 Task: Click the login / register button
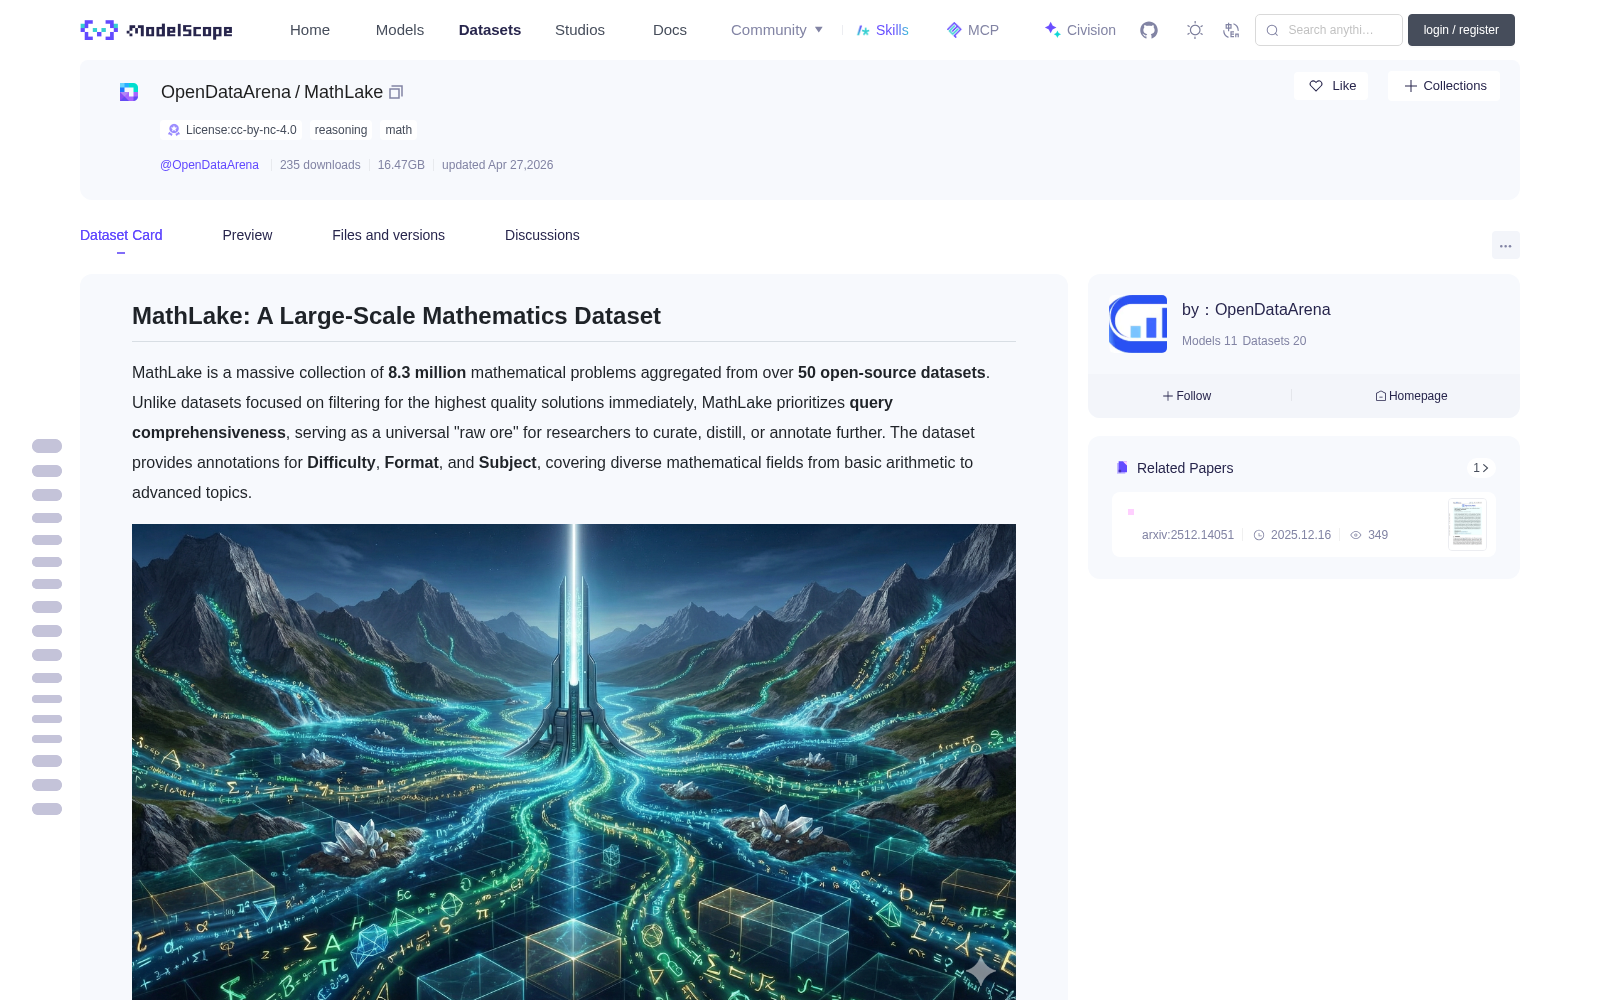pyautogui.click(x=1461, y=30)
